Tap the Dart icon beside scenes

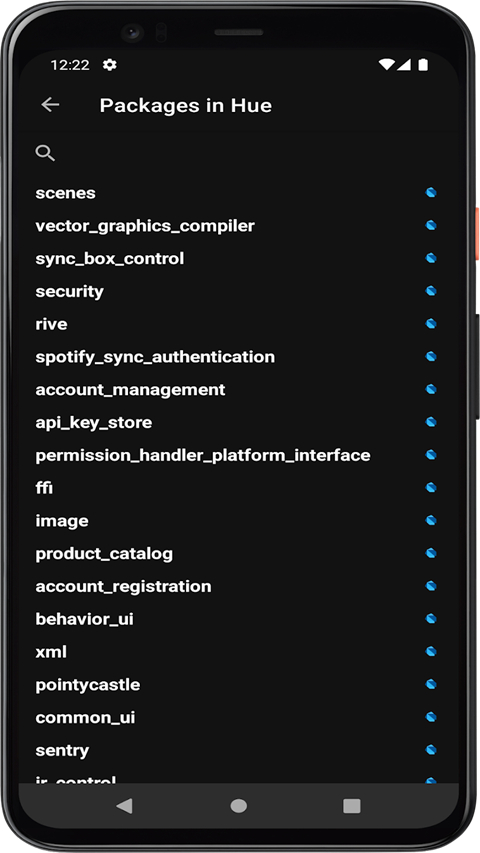pos(431,193)
